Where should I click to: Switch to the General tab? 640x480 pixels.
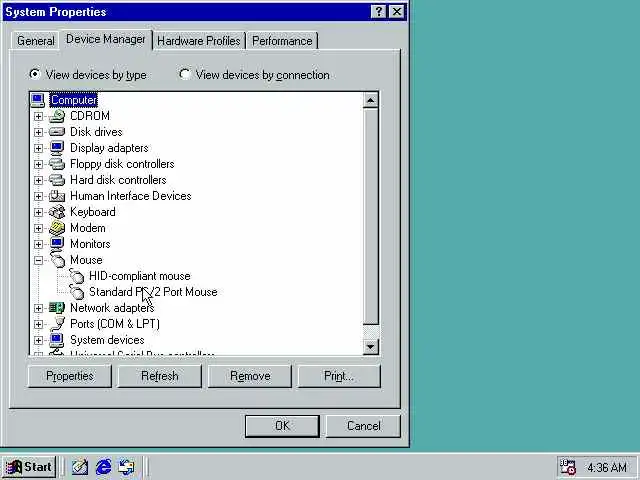point(36,41)
